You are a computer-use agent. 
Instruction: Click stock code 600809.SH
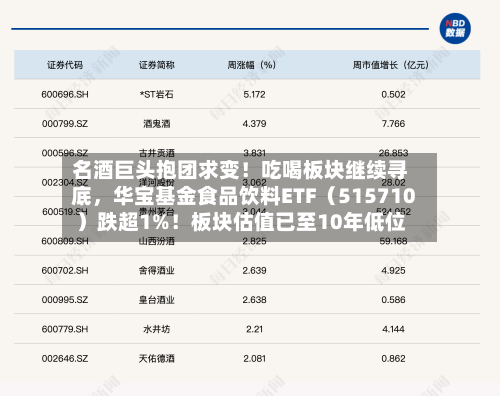[65, 241]
